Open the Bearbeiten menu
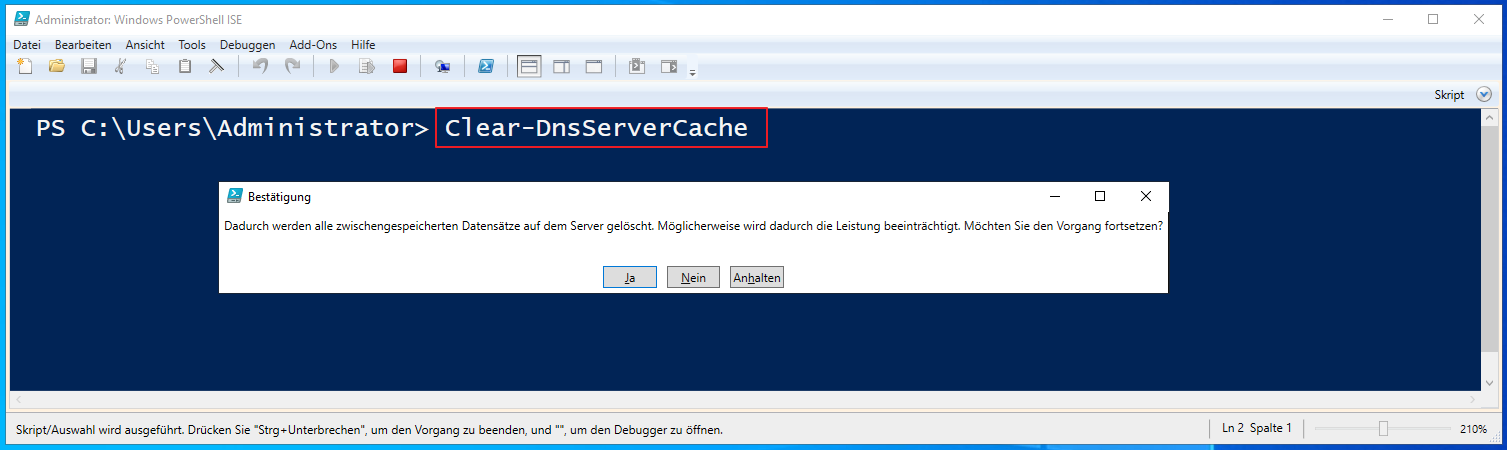This screenshot has width=1507, height=450. point(83,45)
